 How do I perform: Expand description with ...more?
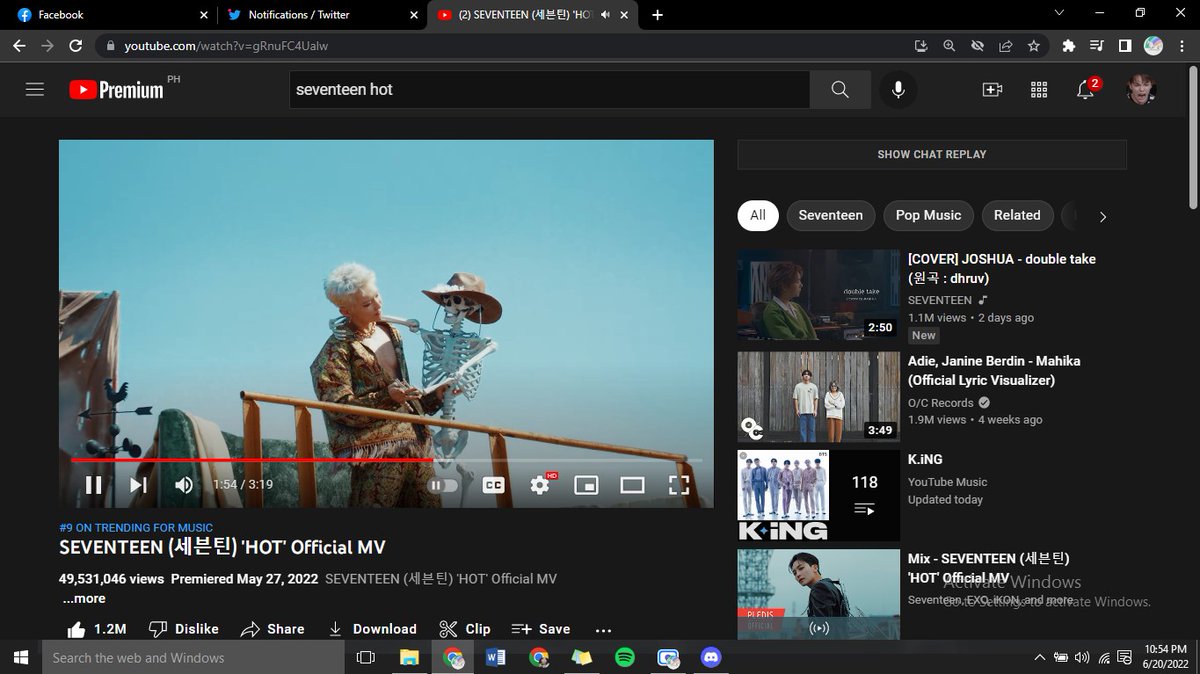click(x=84, y=598)
